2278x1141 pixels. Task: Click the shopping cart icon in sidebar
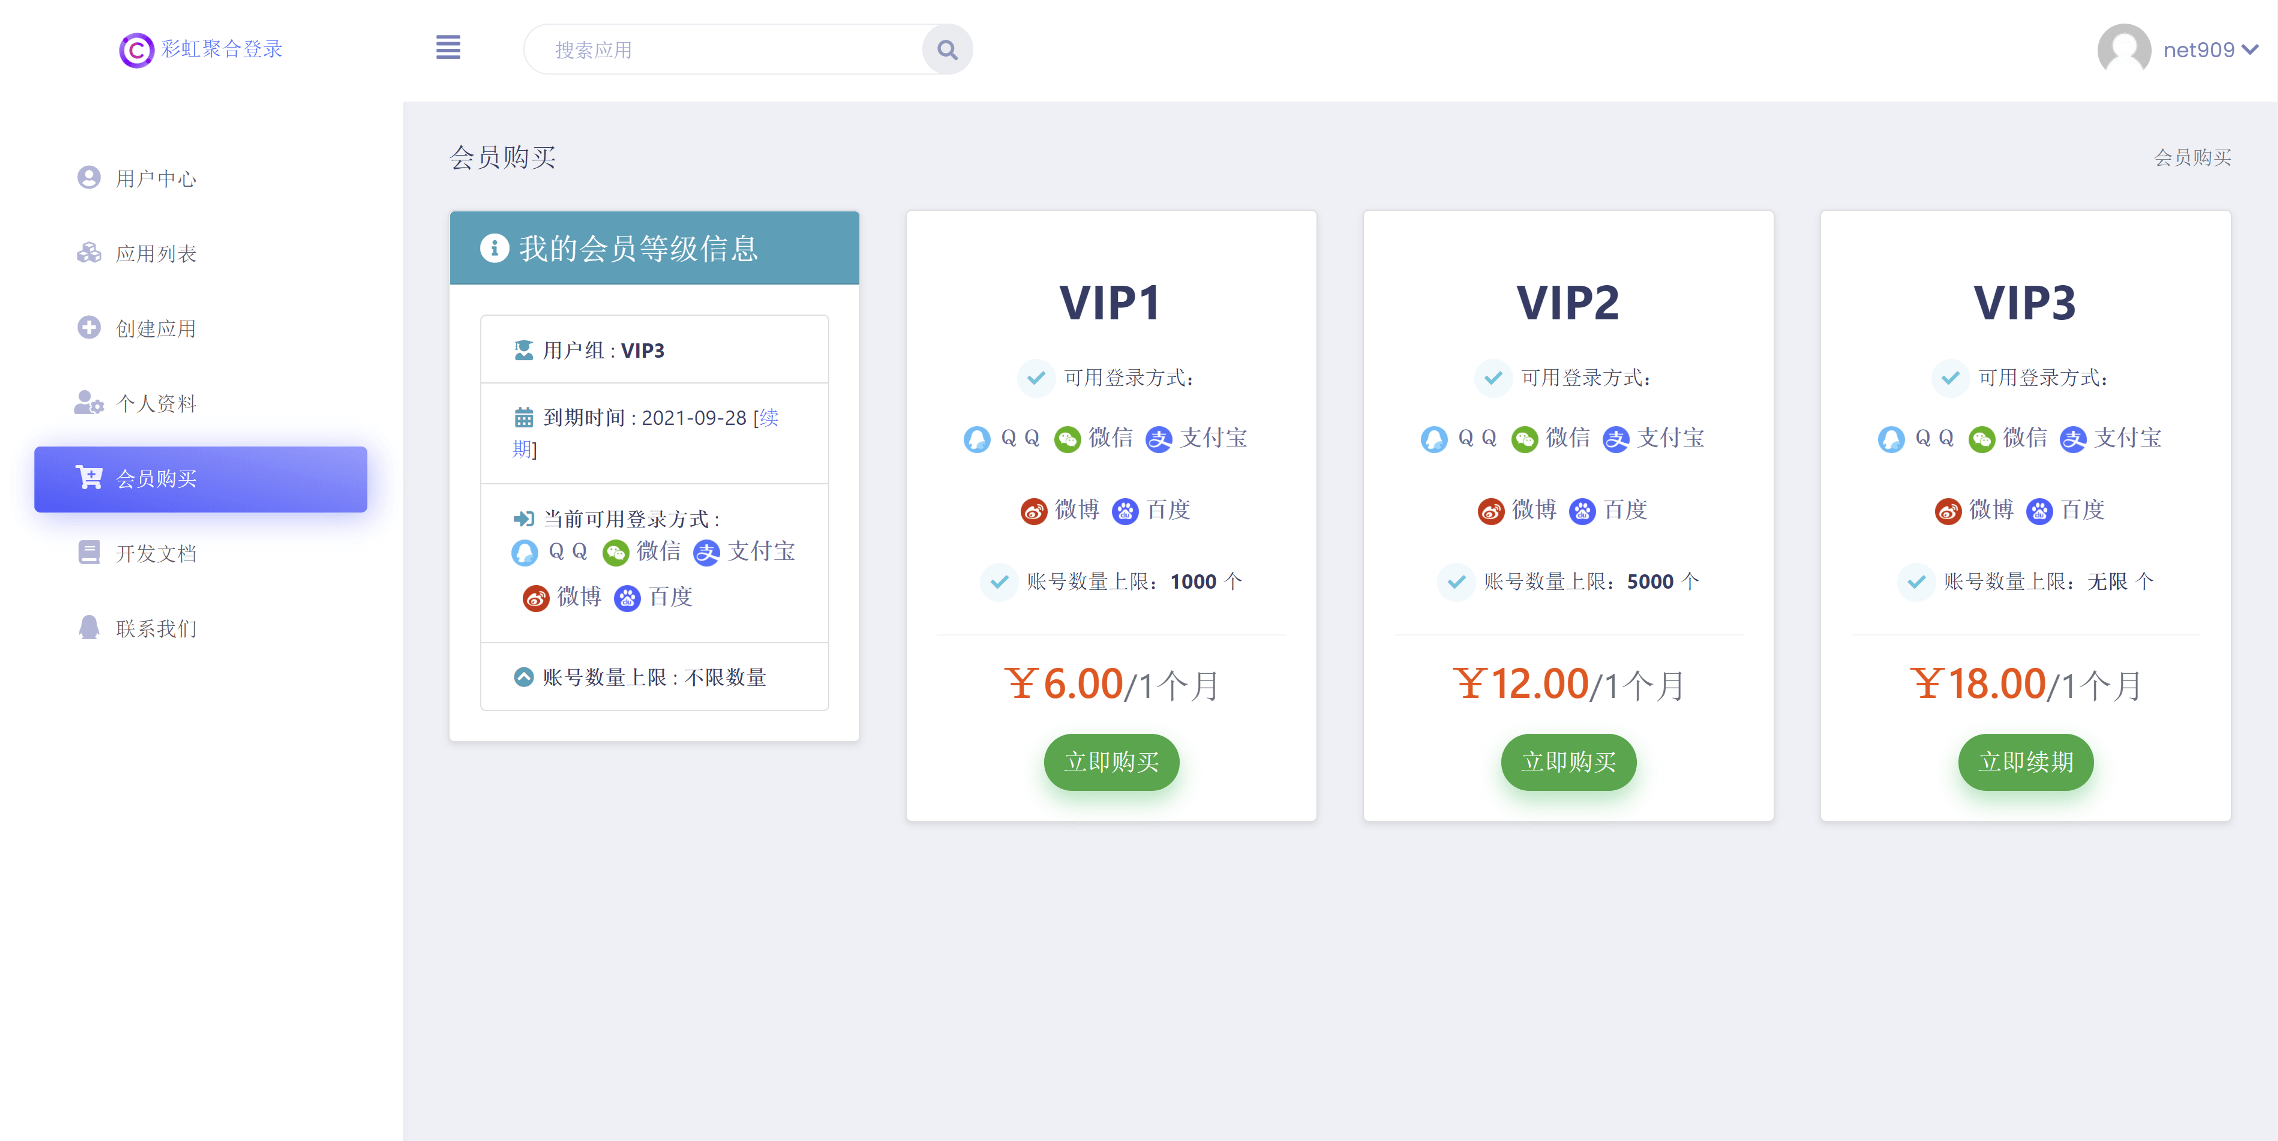89,478
